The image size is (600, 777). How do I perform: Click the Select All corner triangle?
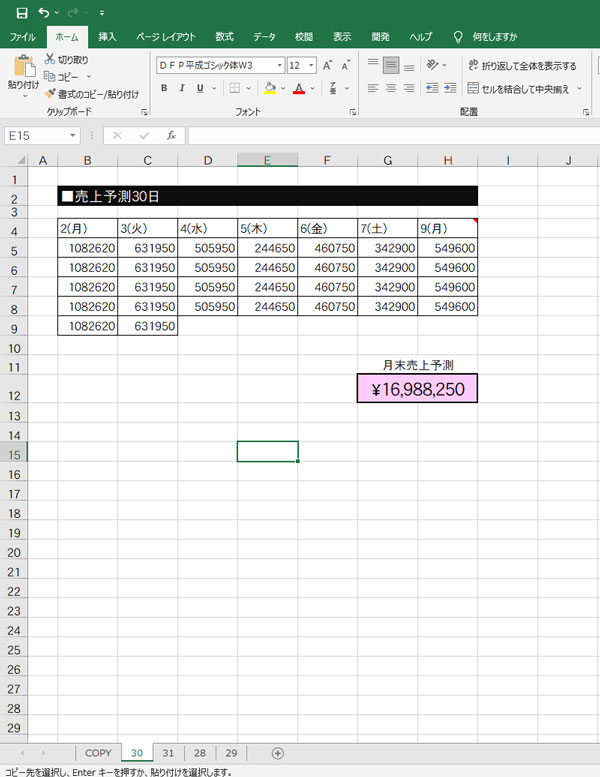tap(20, 160)
